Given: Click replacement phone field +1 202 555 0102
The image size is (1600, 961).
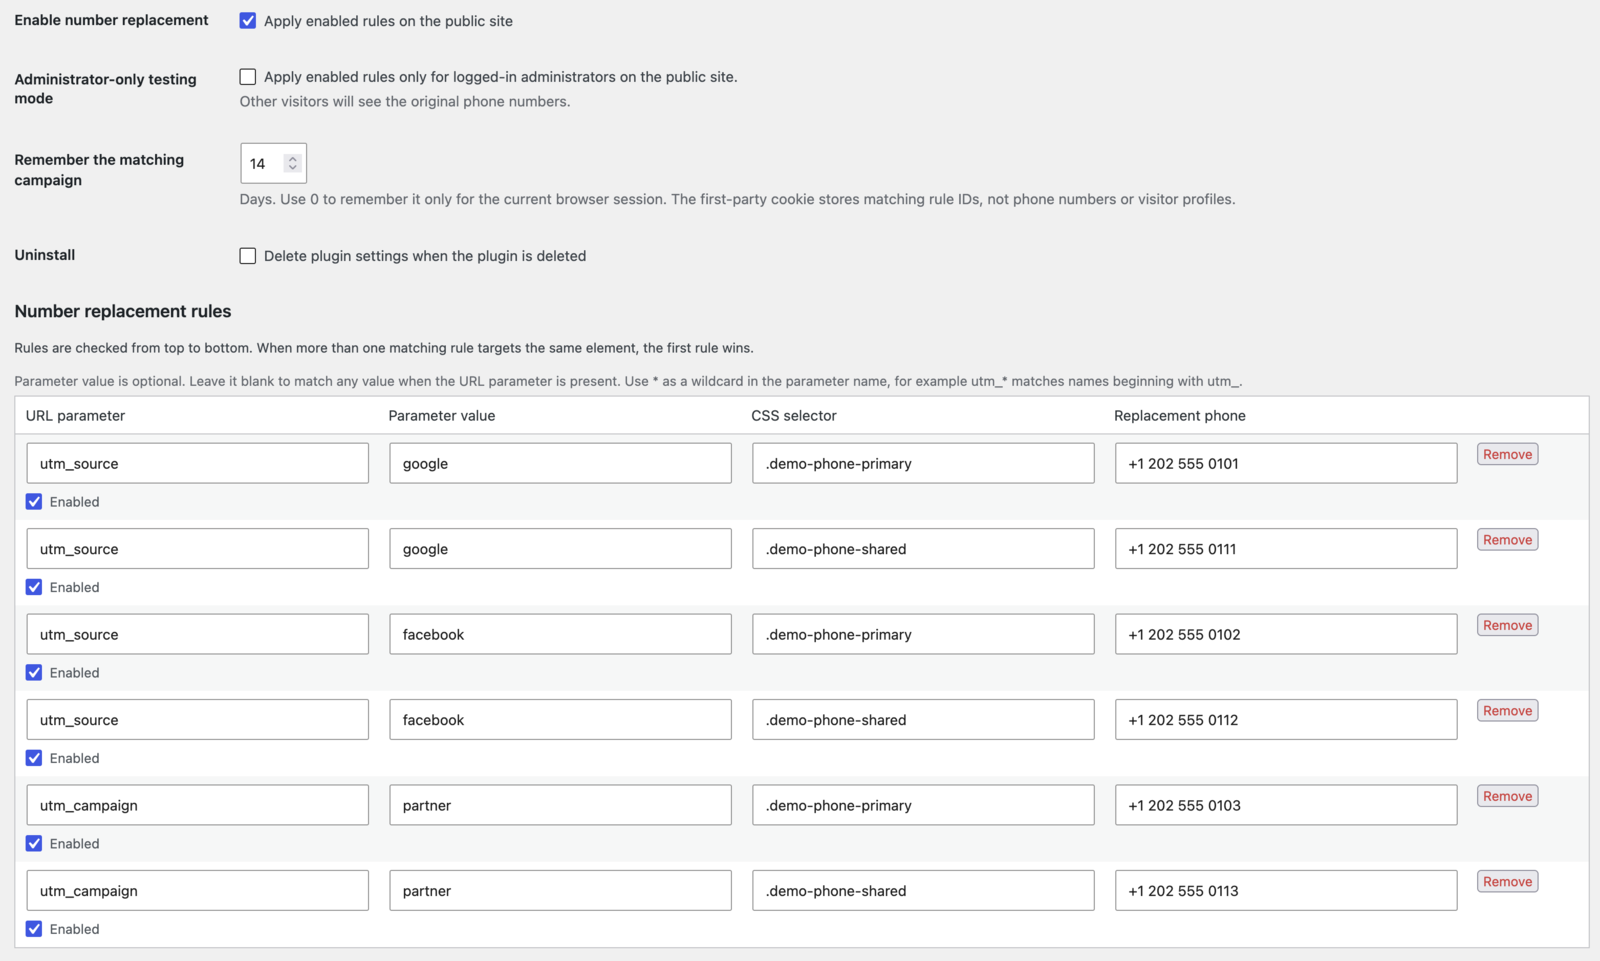Looking at the screenshot, I should [x=1286, y=635].
